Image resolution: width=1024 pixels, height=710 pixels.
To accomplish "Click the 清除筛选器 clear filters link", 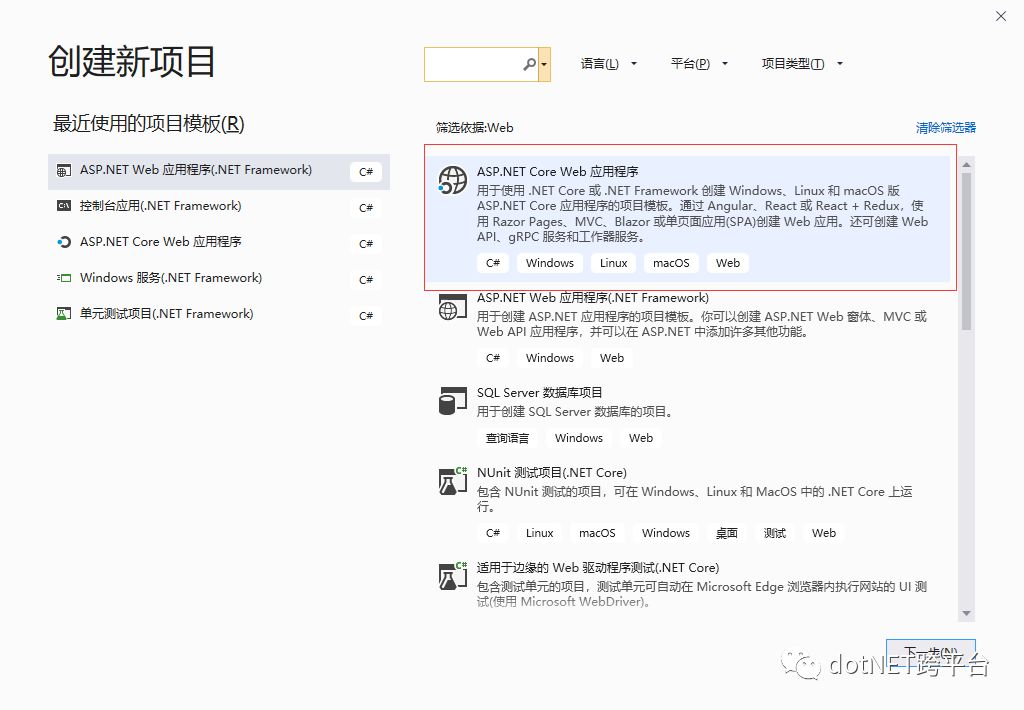I will pyautogui.click(x=946, y=127).
